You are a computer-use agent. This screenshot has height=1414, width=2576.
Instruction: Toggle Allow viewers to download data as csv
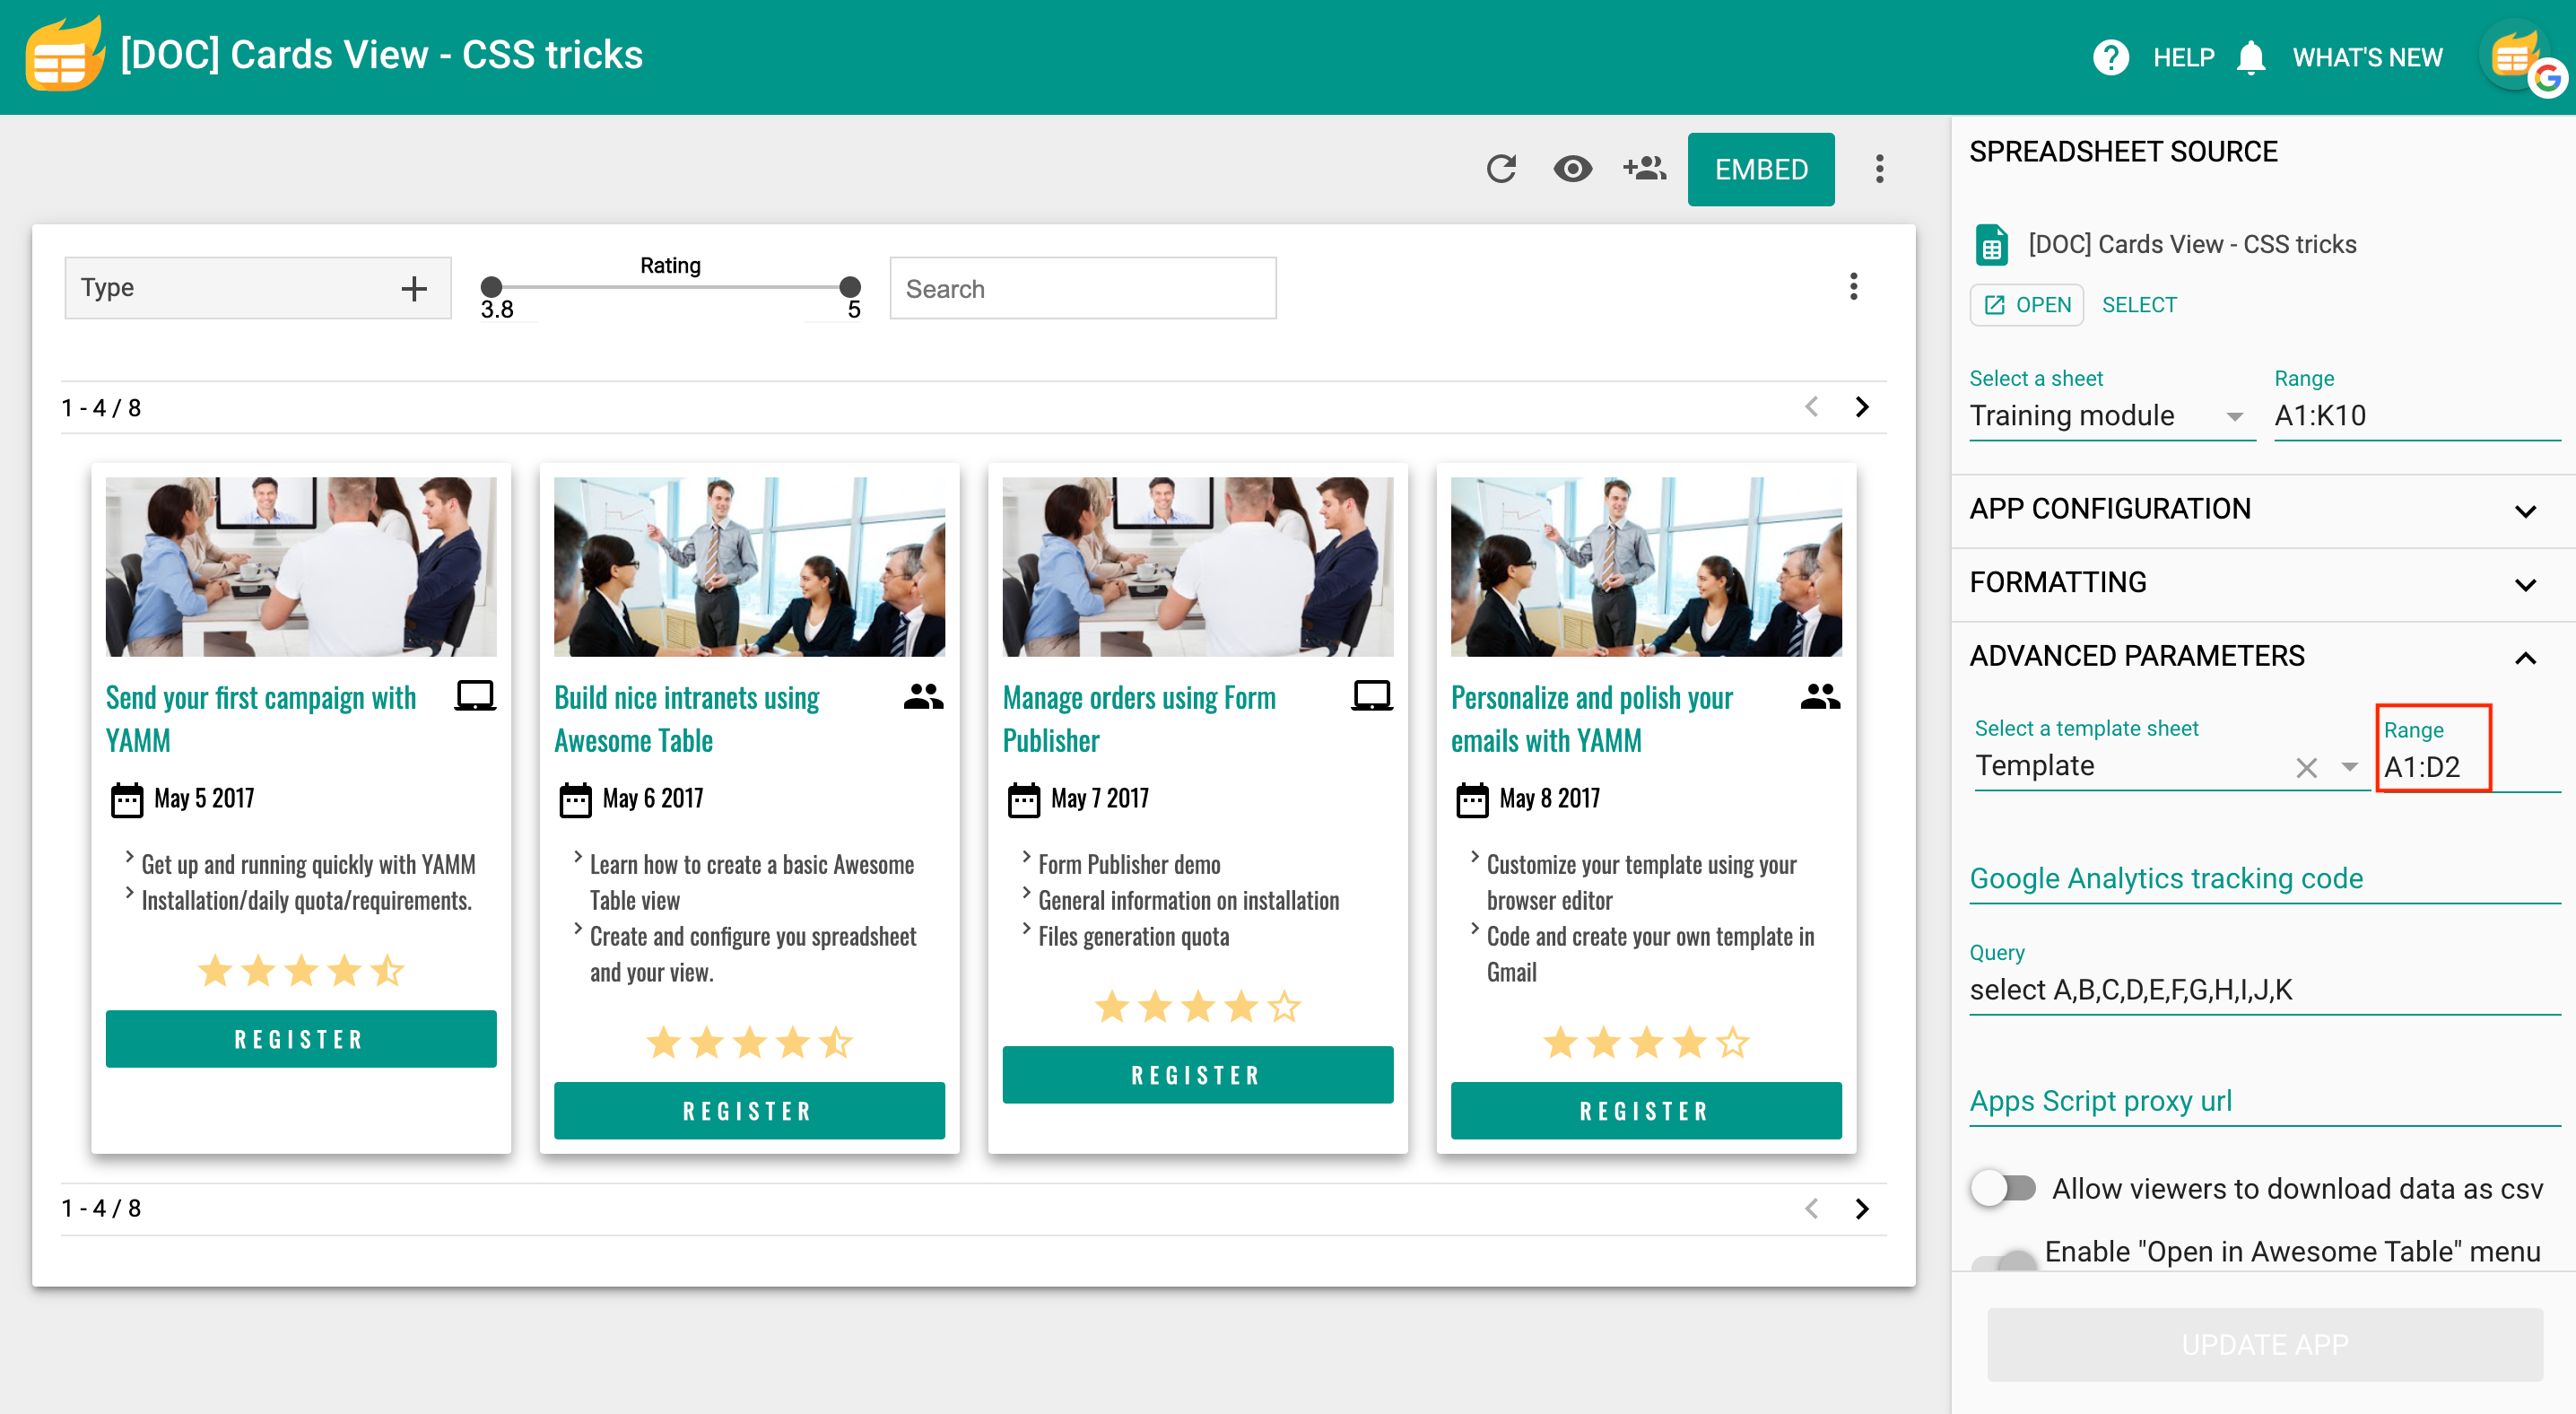click(x=2003, y=1188)
